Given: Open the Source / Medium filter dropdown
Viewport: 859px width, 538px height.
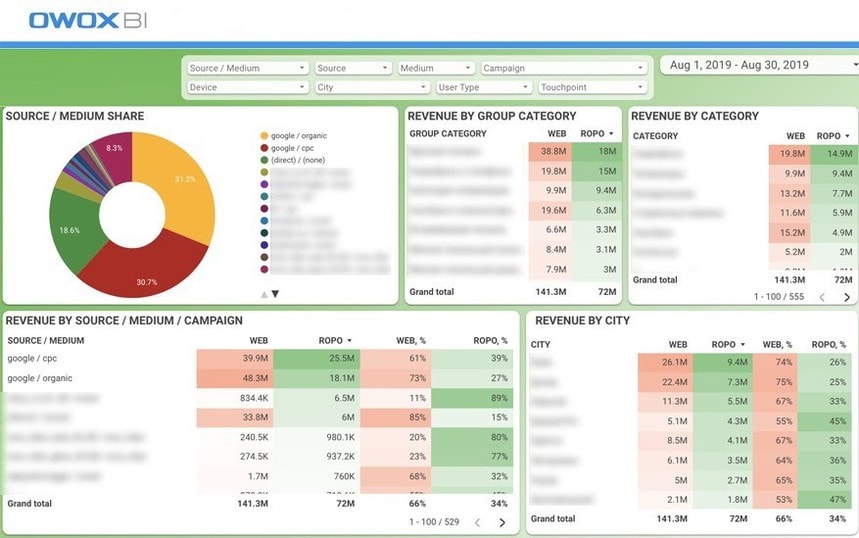Looking at the screenshot, I should tap(247, 68).
